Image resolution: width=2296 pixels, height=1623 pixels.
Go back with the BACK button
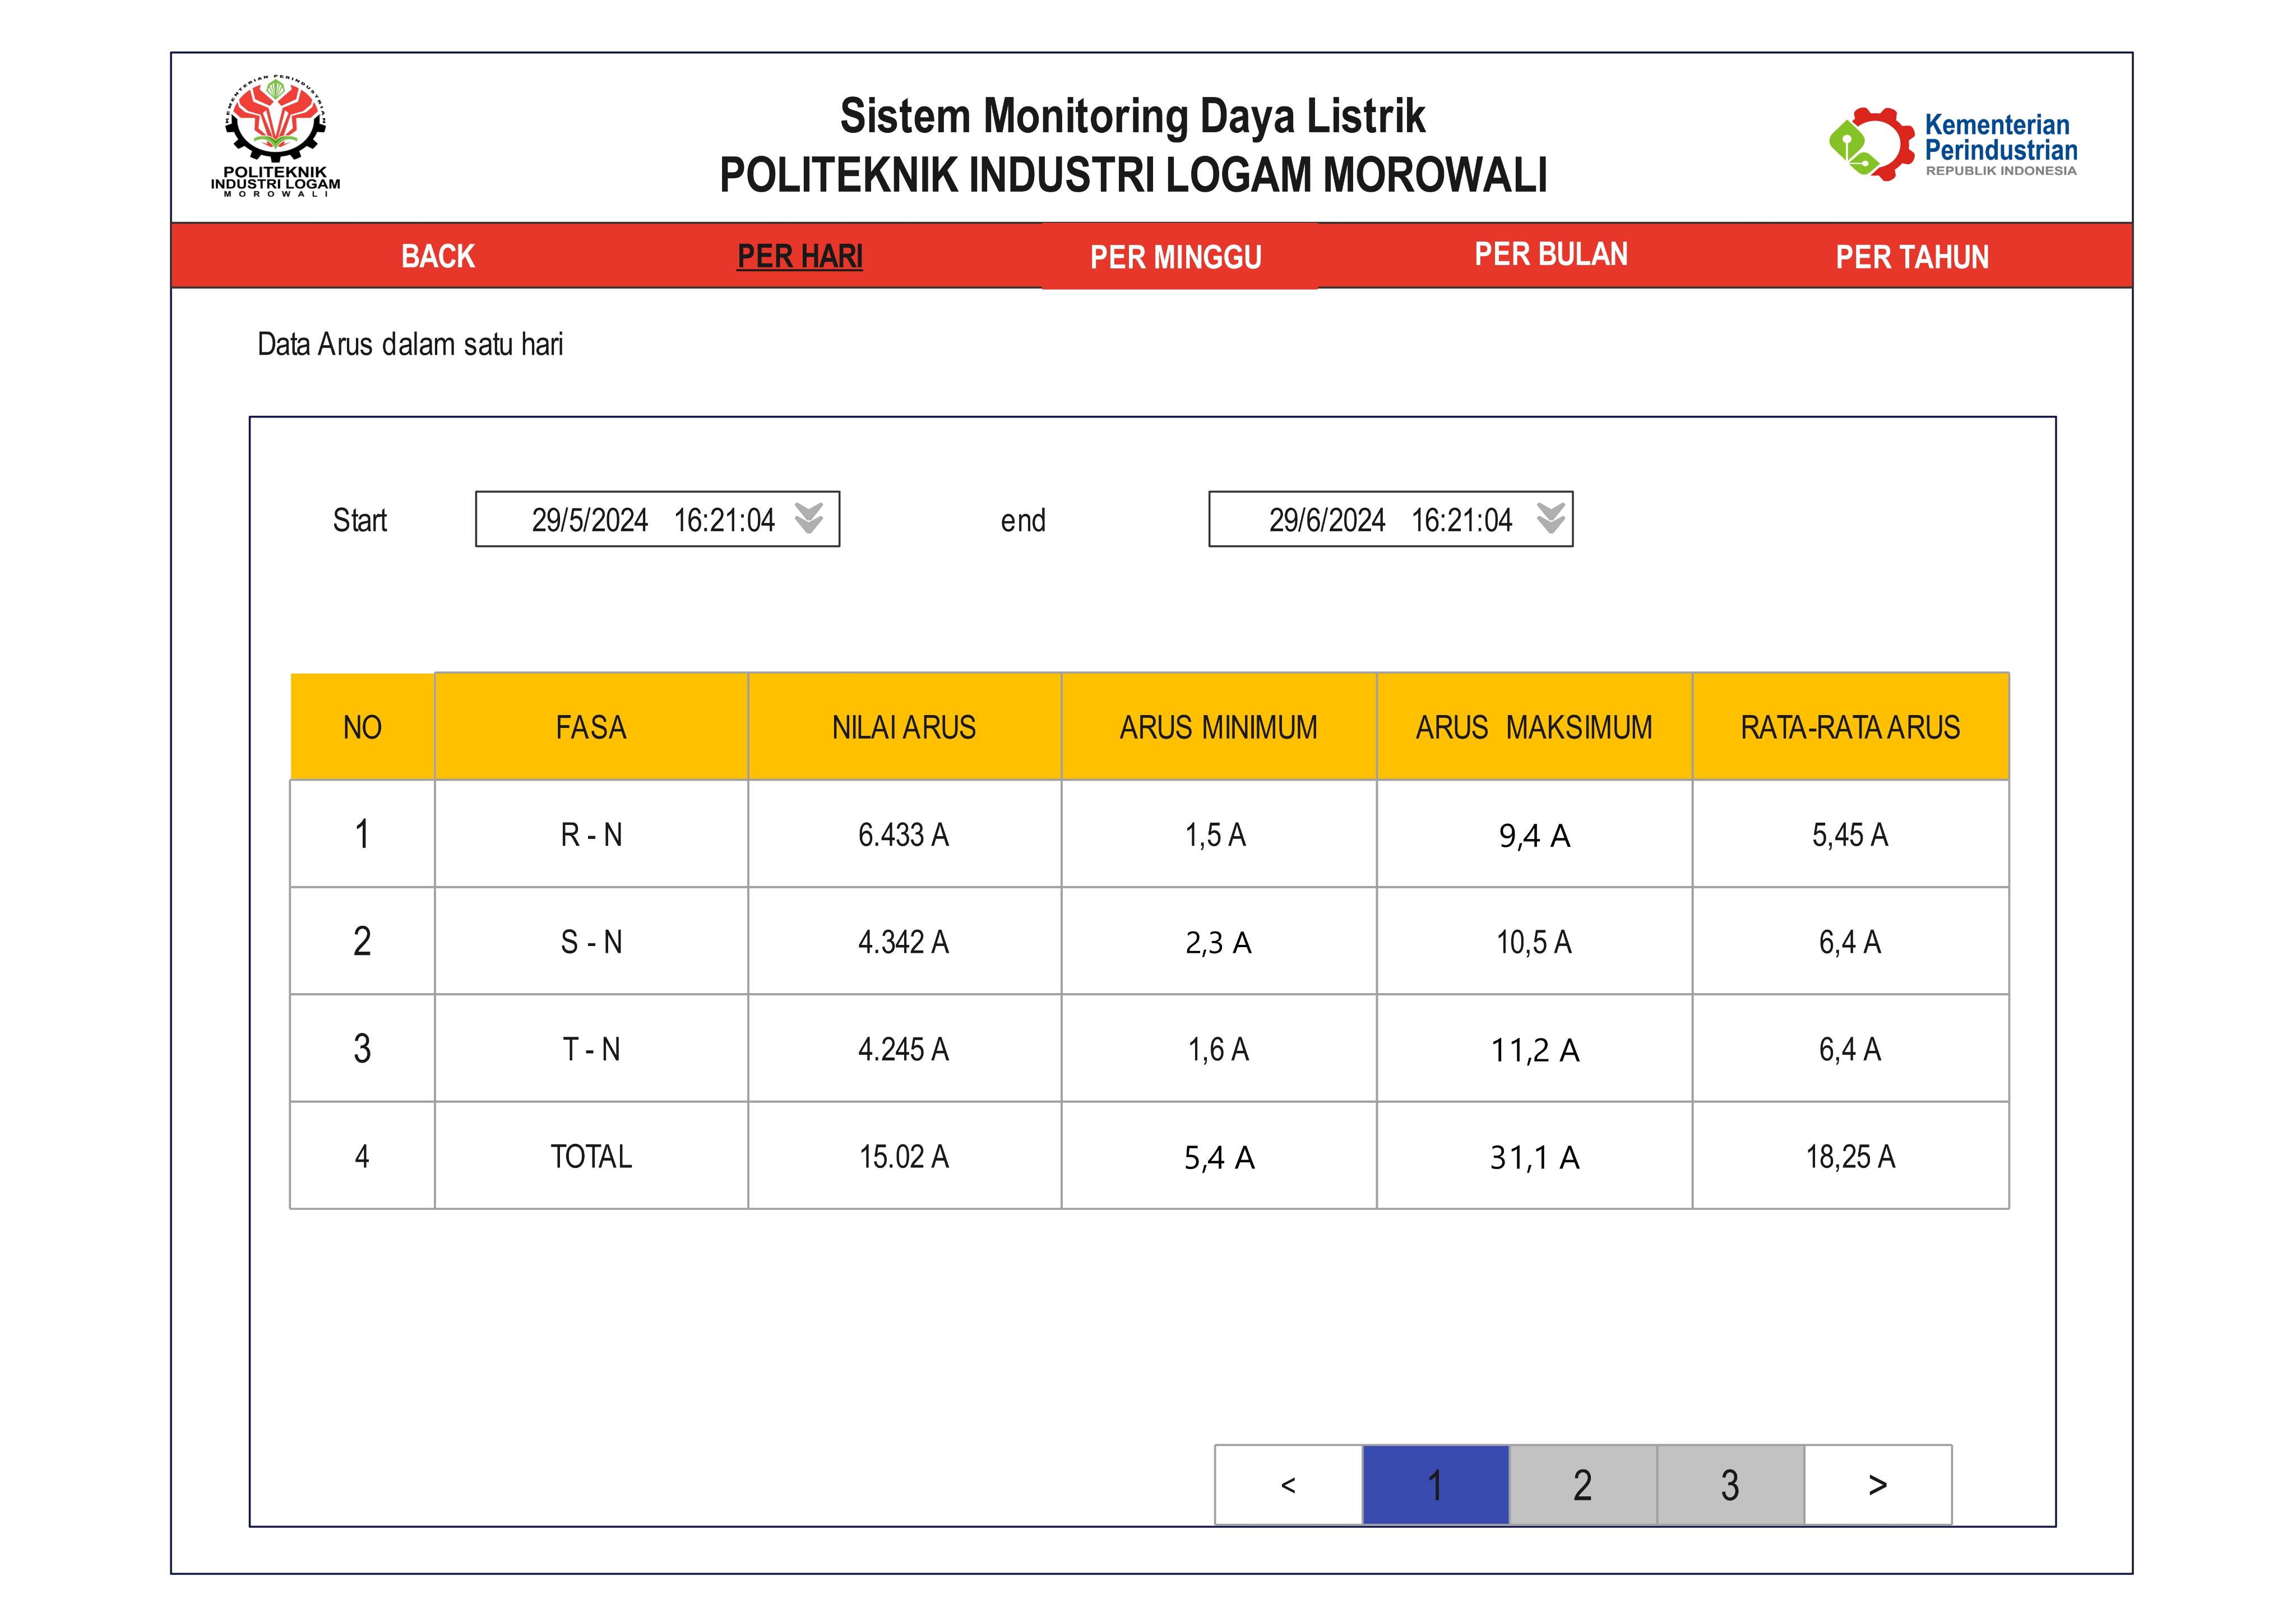click(x=437, y=256)
